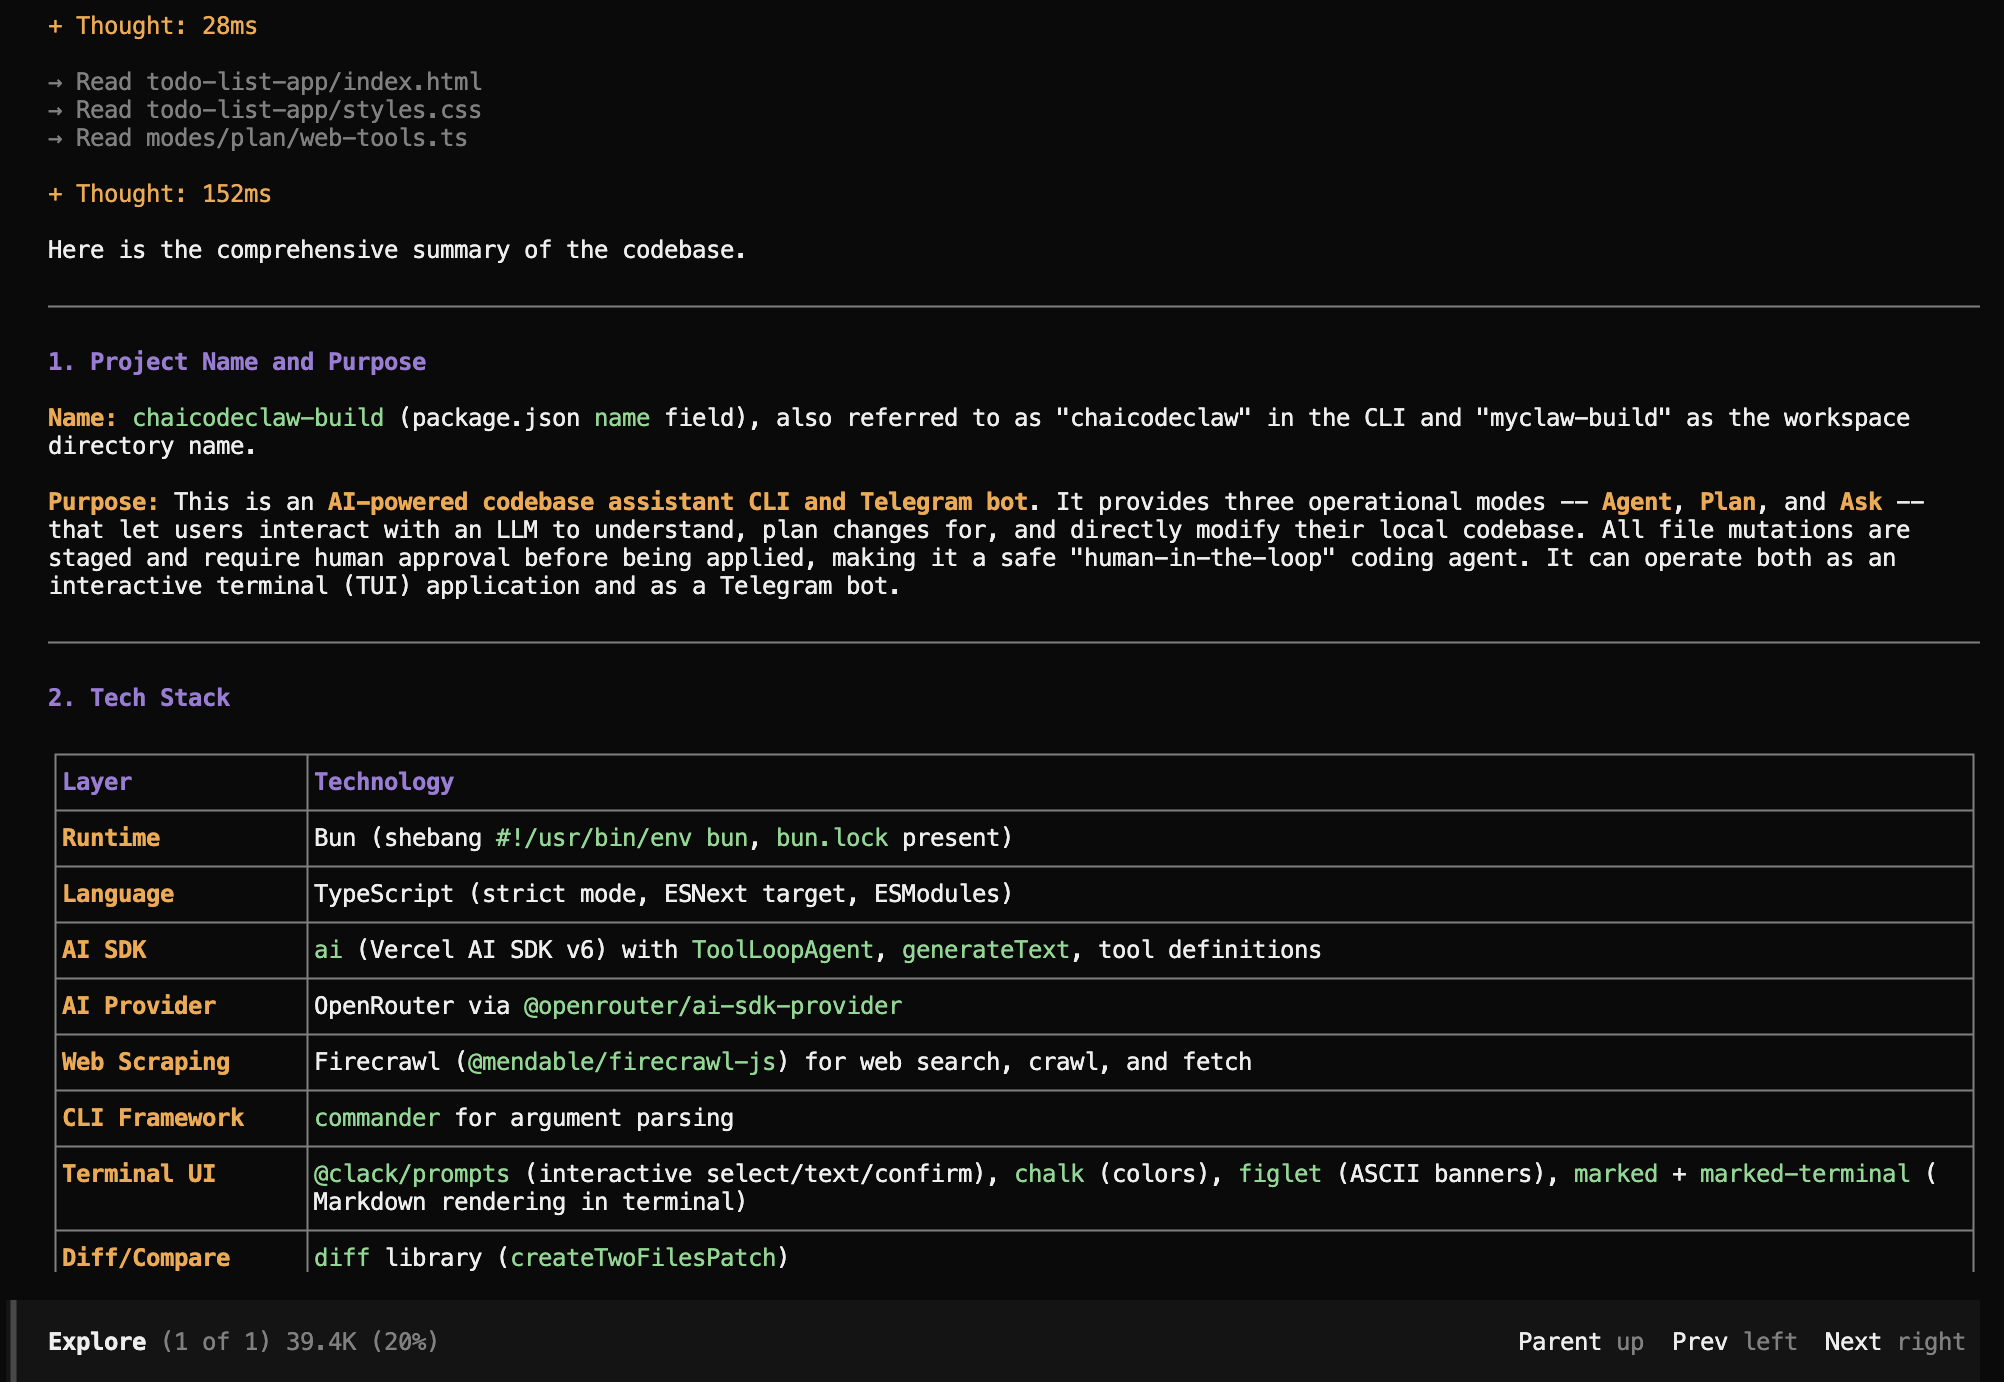Click 'figlet' package name
The width and height of the screenshot is (2004, 1382).
[x=1280, y=1174]
